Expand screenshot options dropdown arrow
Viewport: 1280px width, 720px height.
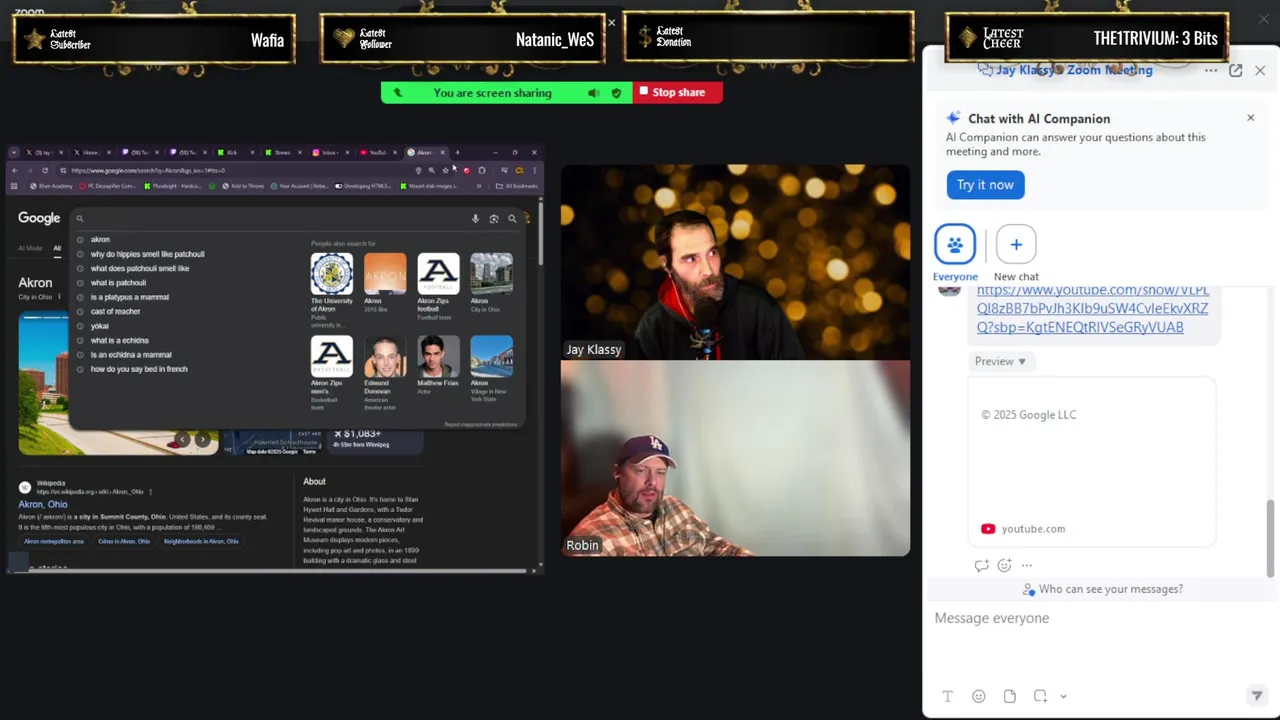click(1063, 696)
